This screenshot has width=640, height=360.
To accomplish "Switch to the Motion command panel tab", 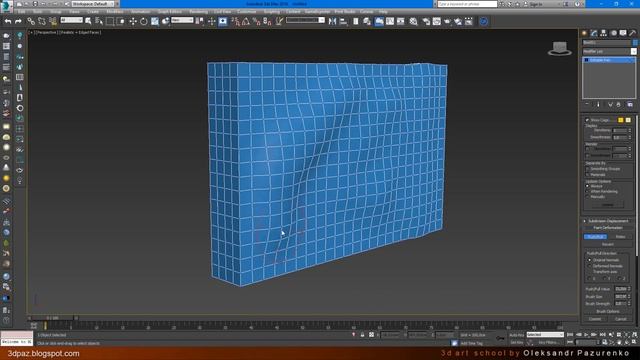I will 613,33.
